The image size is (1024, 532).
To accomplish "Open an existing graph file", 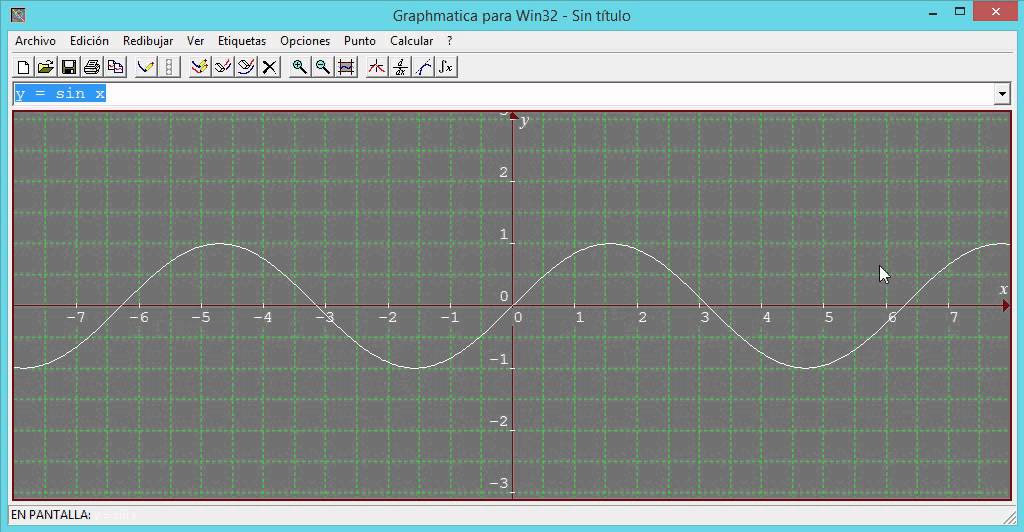I will 46,67.
